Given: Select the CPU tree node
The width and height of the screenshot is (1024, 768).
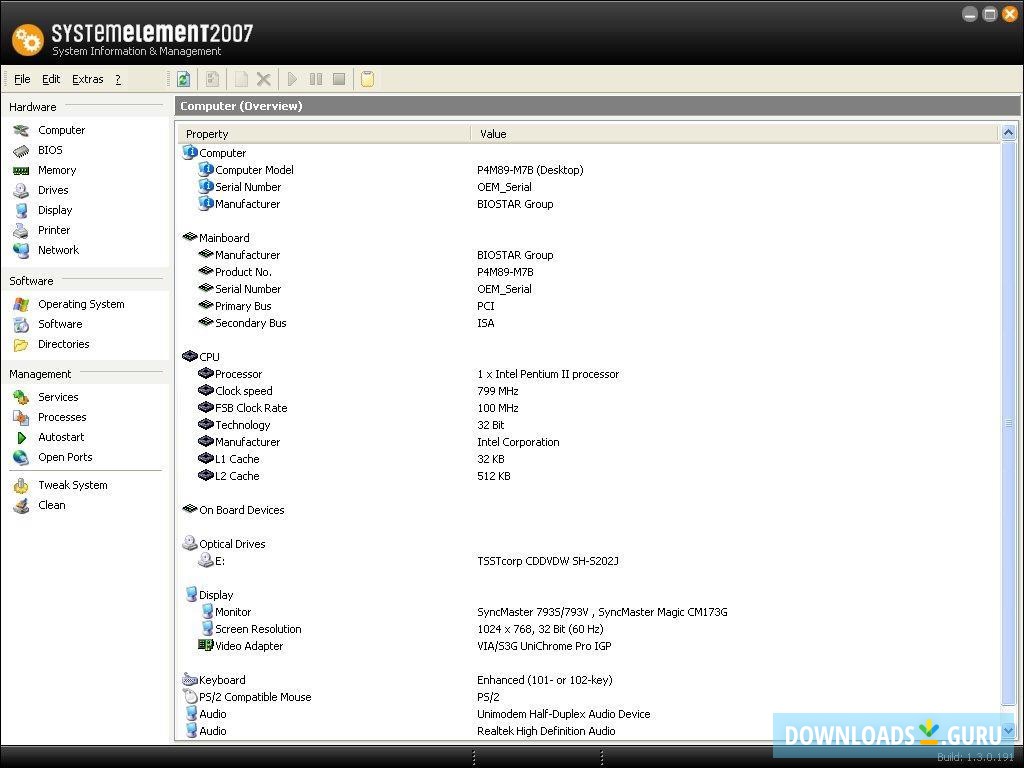Looking at the screenshot, I should (209, 357).
